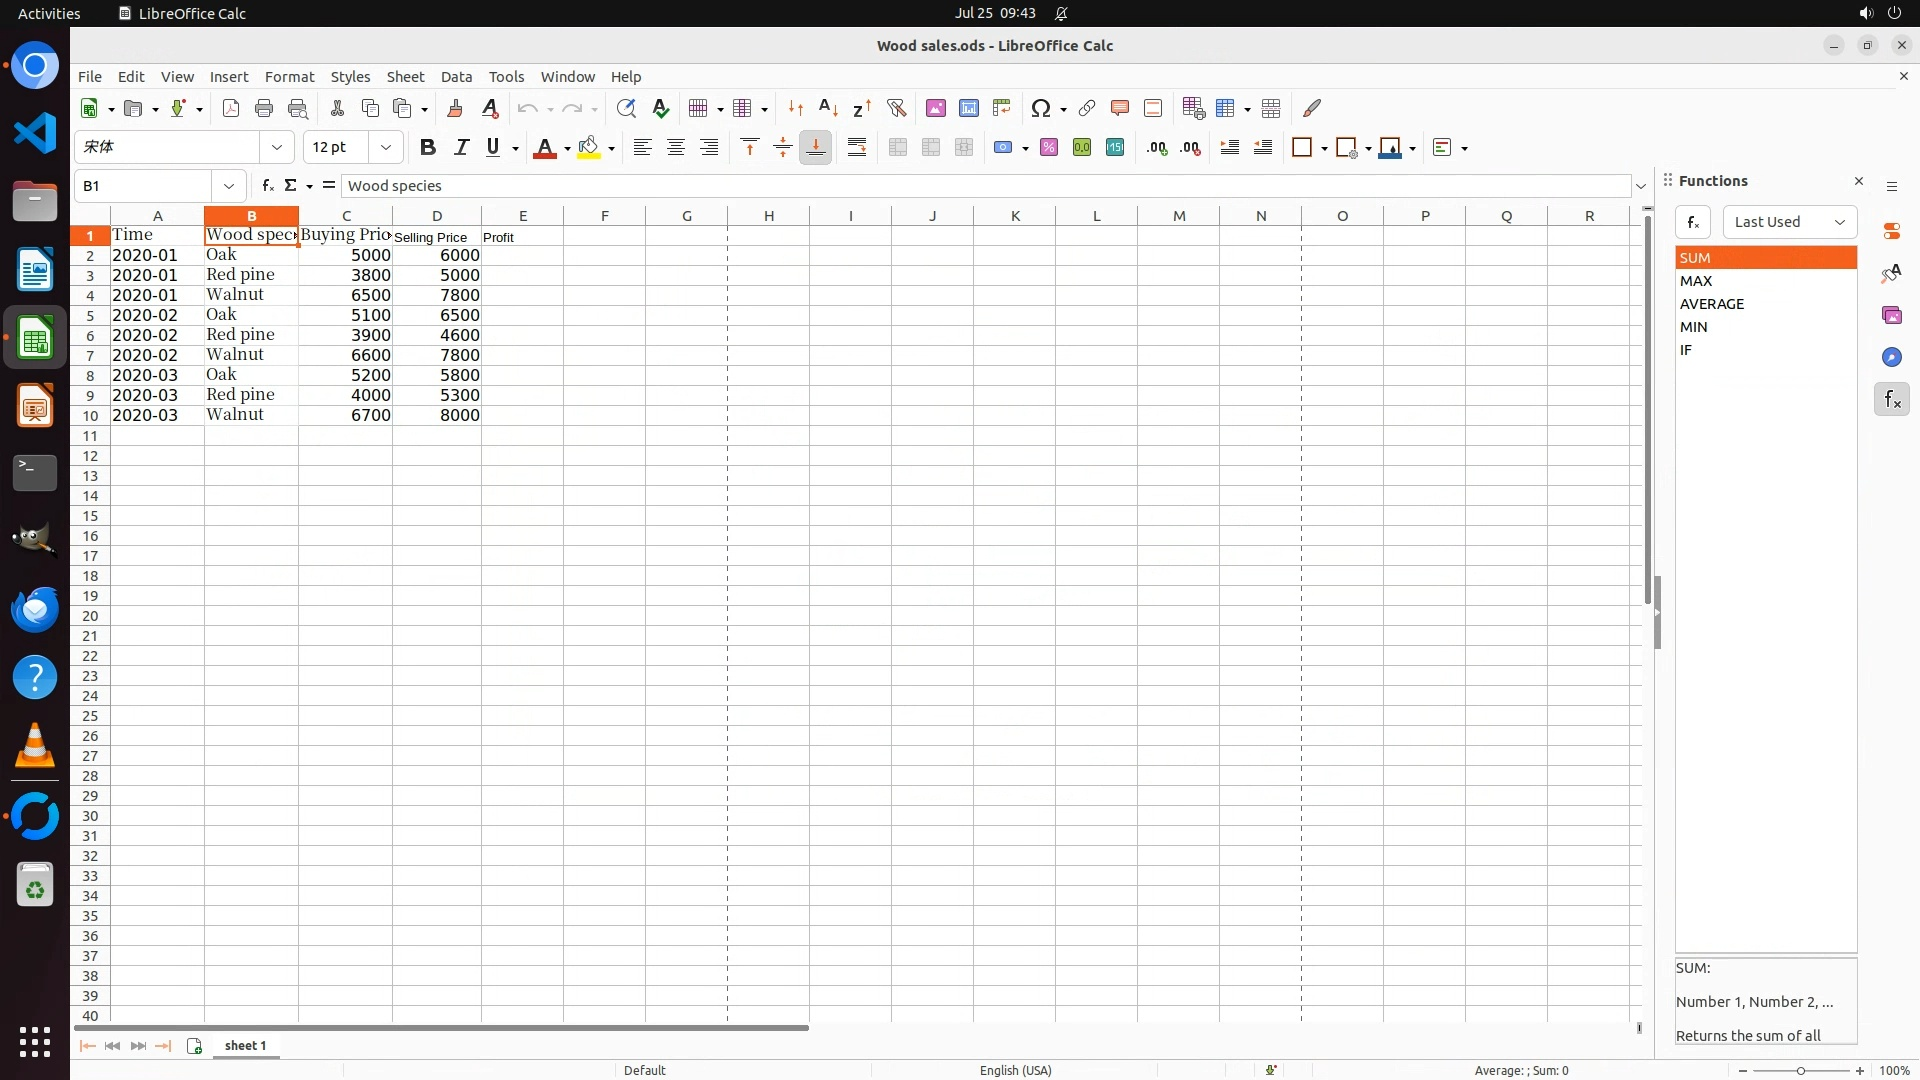Viewport: 1920px width, 1080px height.
Task: Click the Function Wizard icon in formula bar
Action: [267, 185]
